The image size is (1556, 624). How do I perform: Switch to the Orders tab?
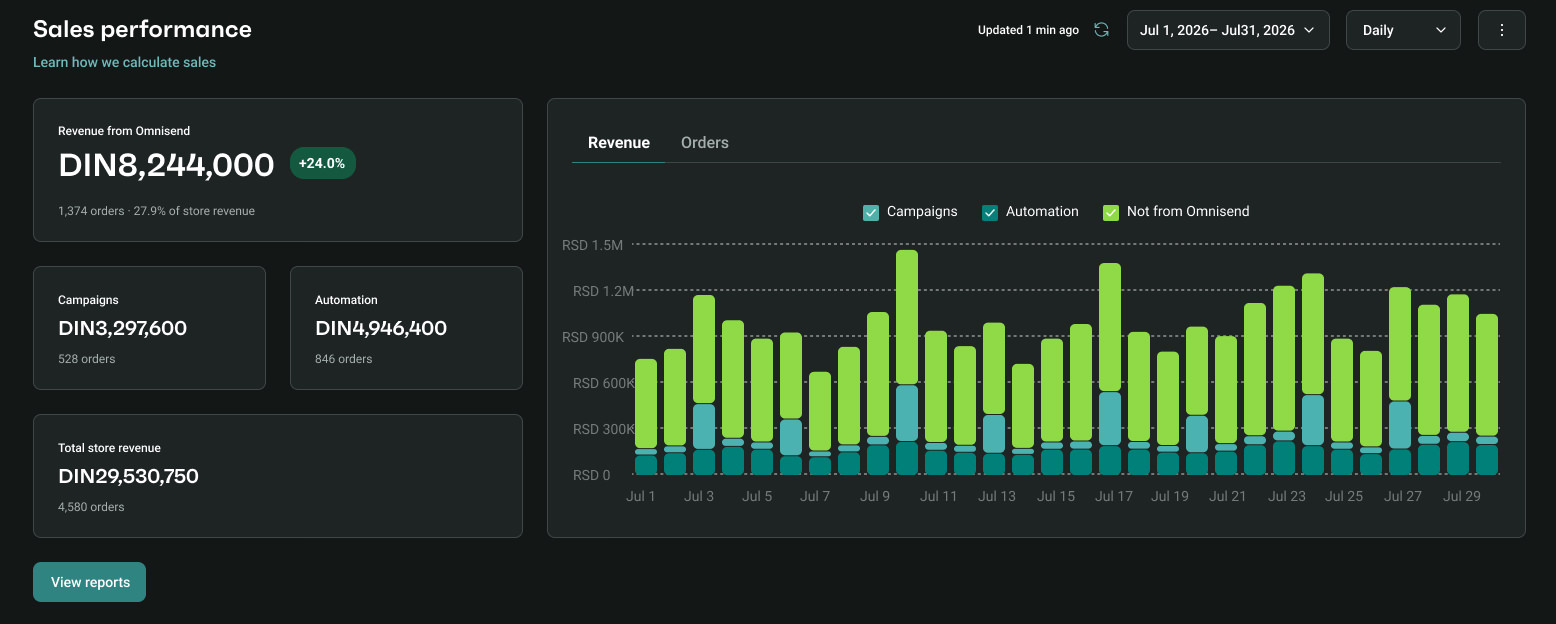pos(705,143)
